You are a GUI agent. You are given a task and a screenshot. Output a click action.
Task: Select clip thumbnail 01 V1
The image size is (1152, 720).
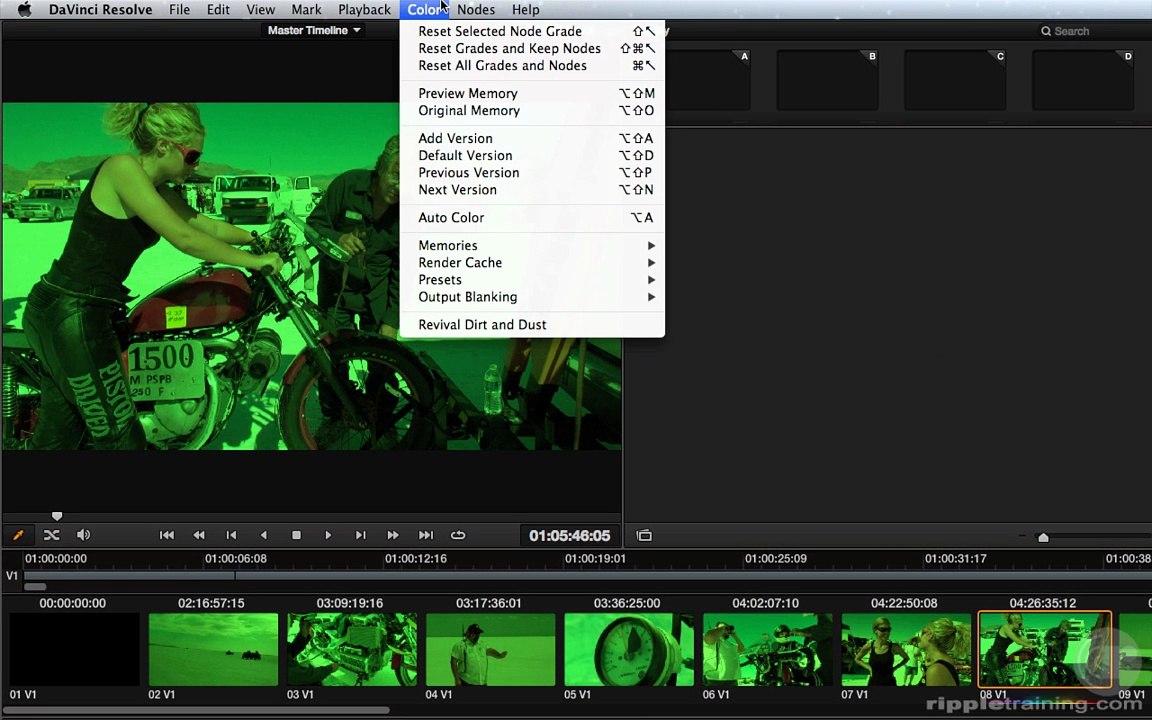[x=74, y=649]
